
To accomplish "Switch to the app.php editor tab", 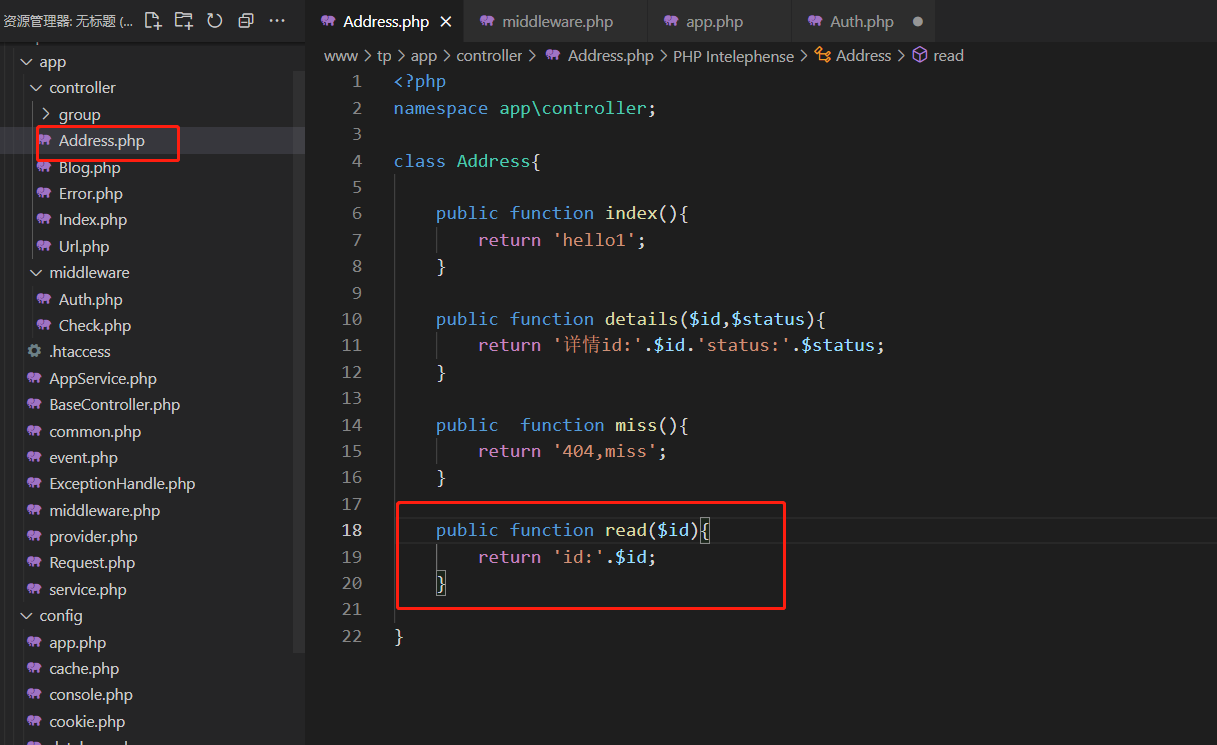I will coord(719,21).
